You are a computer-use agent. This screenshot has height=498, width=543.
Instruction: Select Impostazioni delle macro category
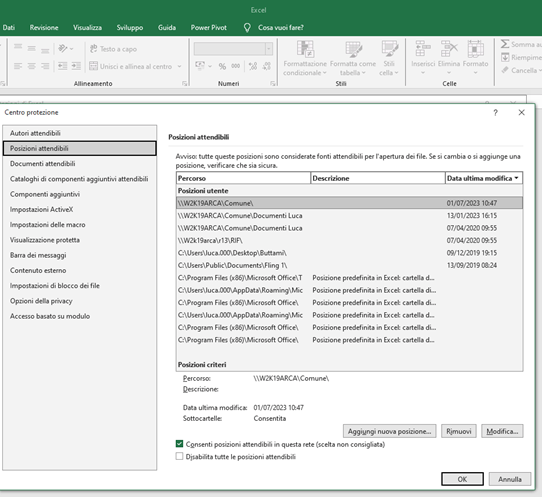tap(80, 224)
